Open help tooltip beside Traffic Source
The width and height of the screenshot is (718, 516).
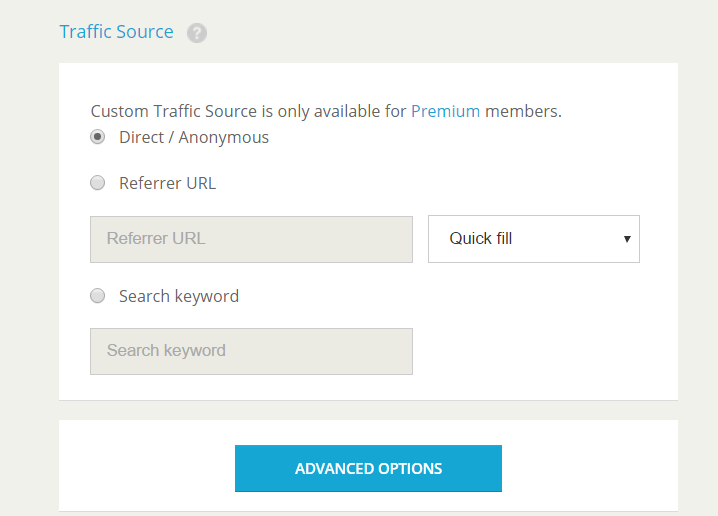(197, 33)
